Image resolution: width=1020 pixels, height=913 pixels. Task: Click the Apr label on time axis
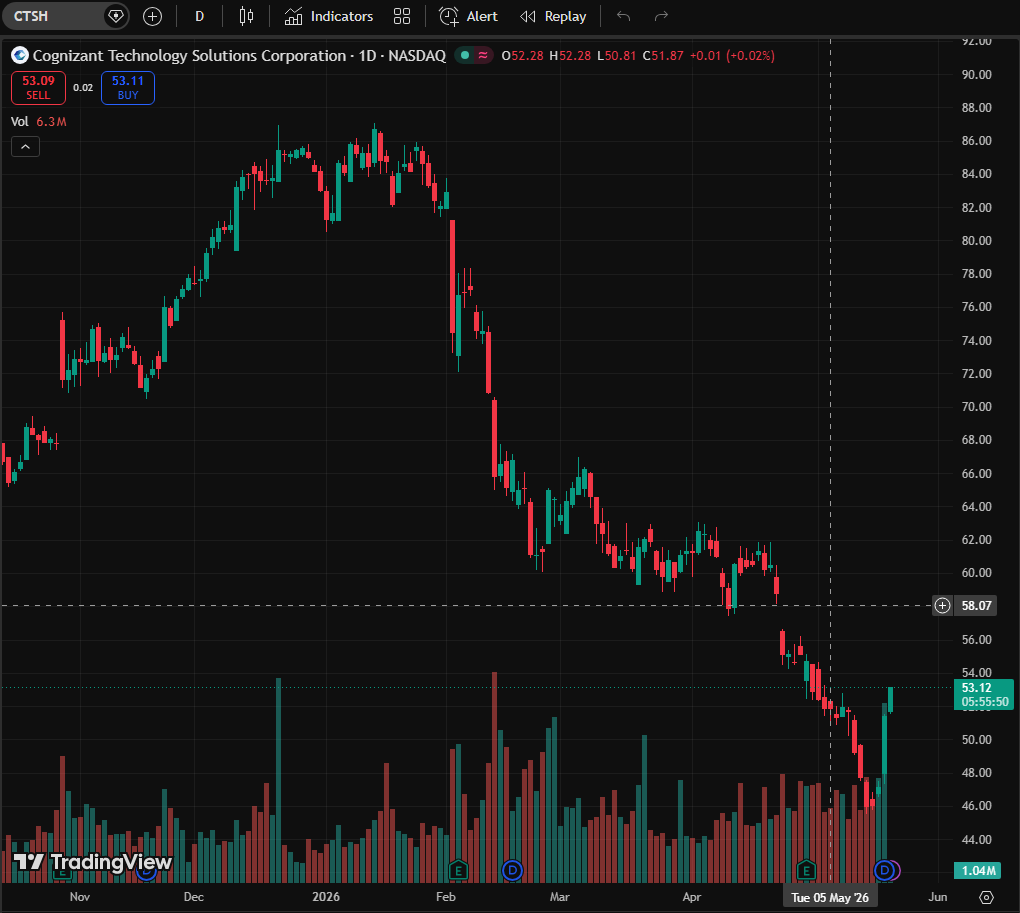coord(691,897)
